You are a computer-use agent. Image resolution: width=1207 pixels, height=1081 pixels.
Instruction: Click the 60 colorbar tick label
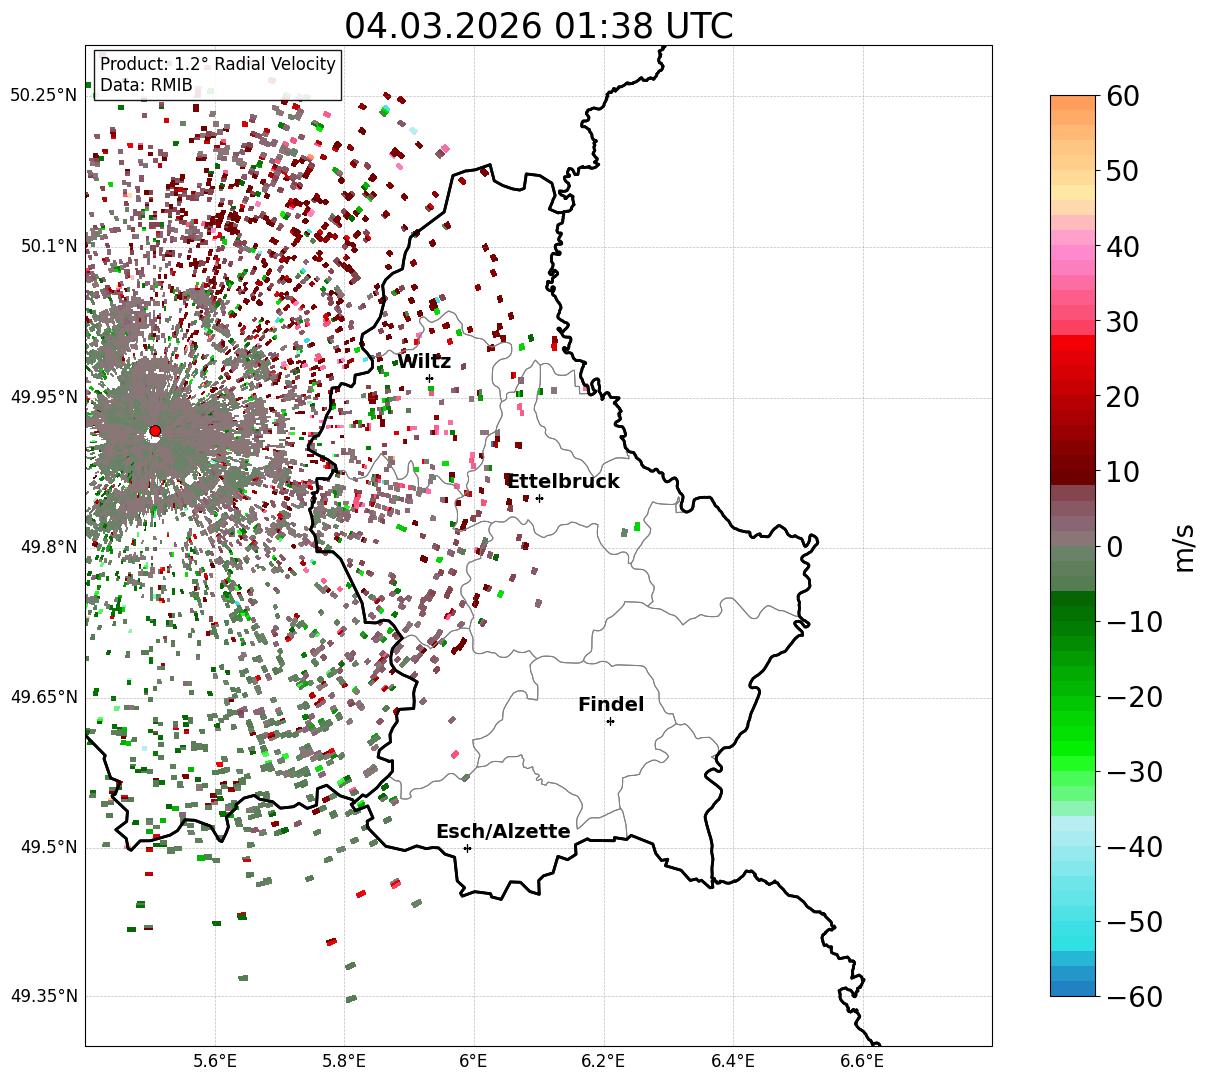[1122, 96]
